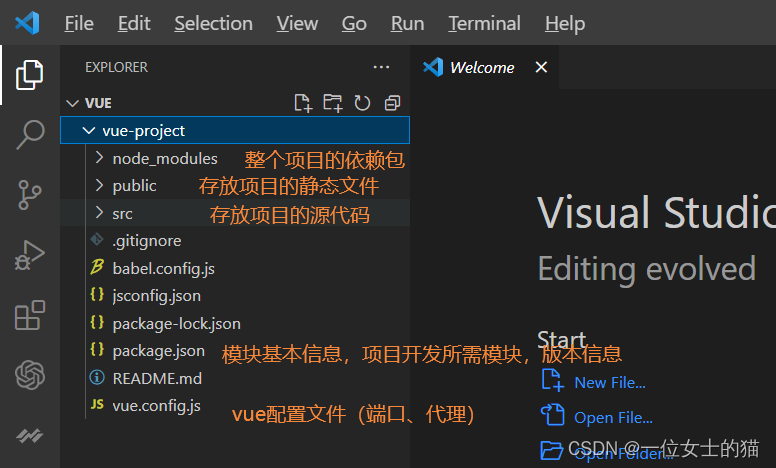Collapse the VUE workspace section
The height and width of the screenshot is (468, 776).
pyautogui.click(x=73, y=103)
